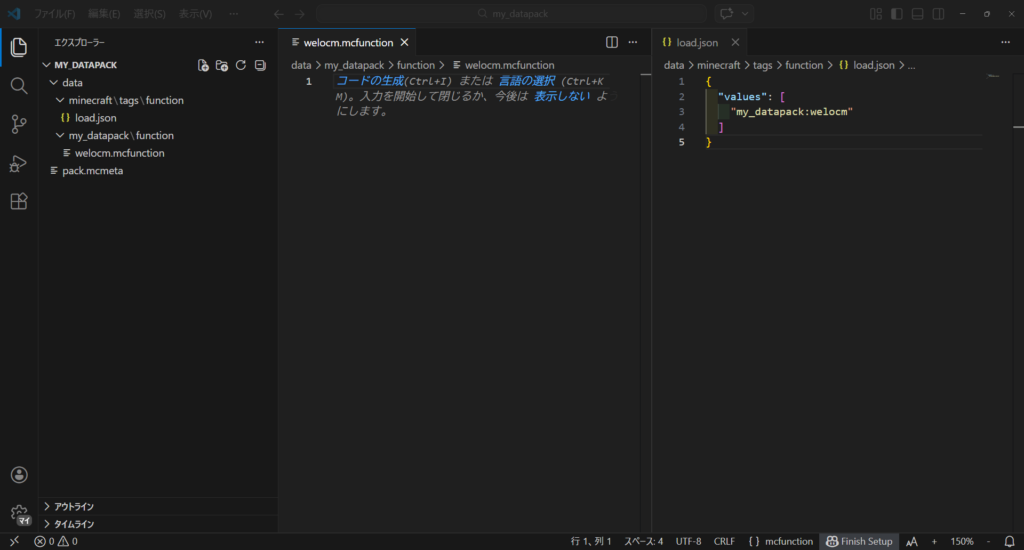Screen dimensions: 1024x550
Task: Toggle bottom panel visibility
Action: tap(918, 14)
